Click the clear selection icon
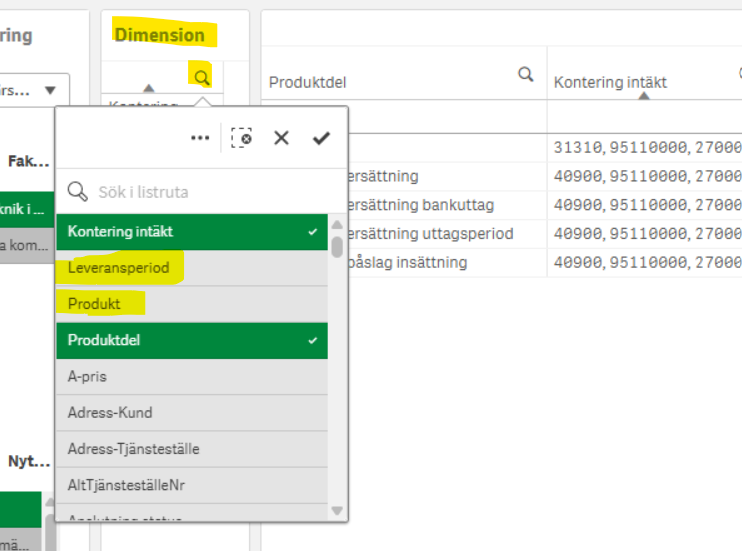Viewport: 742px width, 551px height. click(x=241, y=138)
